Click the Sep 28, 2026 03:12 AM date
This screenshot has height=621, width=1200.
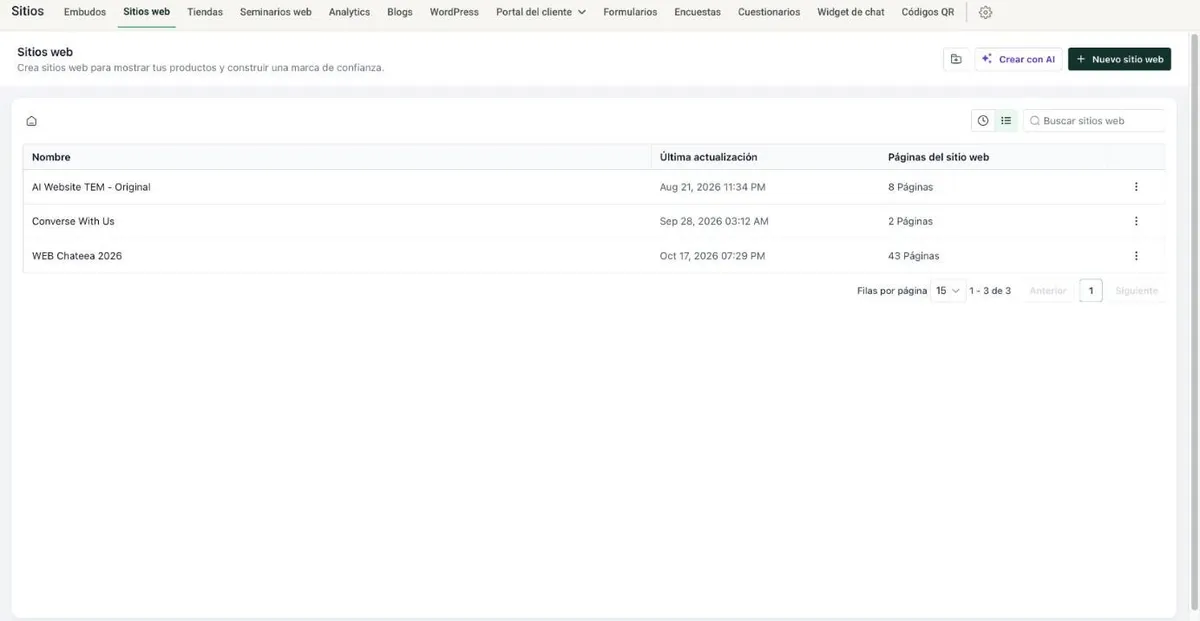pyautogui.click(x=714, y=221)
